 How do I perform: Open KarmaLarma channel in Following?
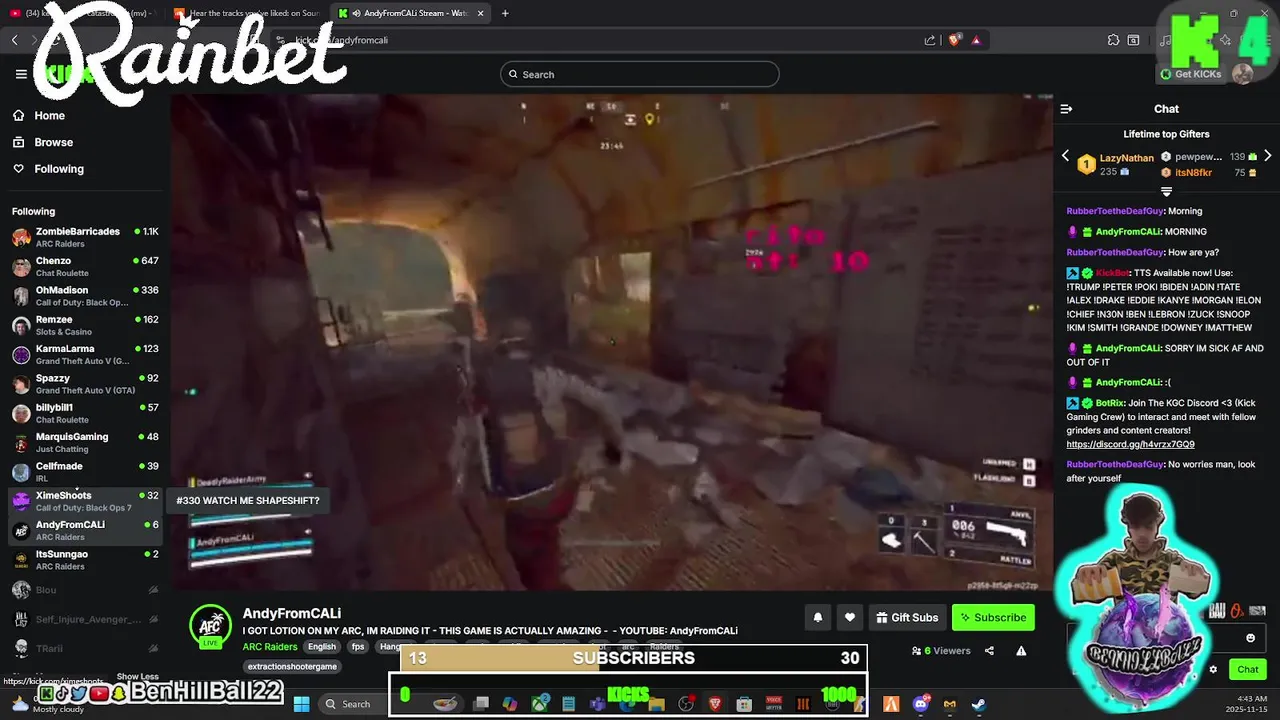85,354
